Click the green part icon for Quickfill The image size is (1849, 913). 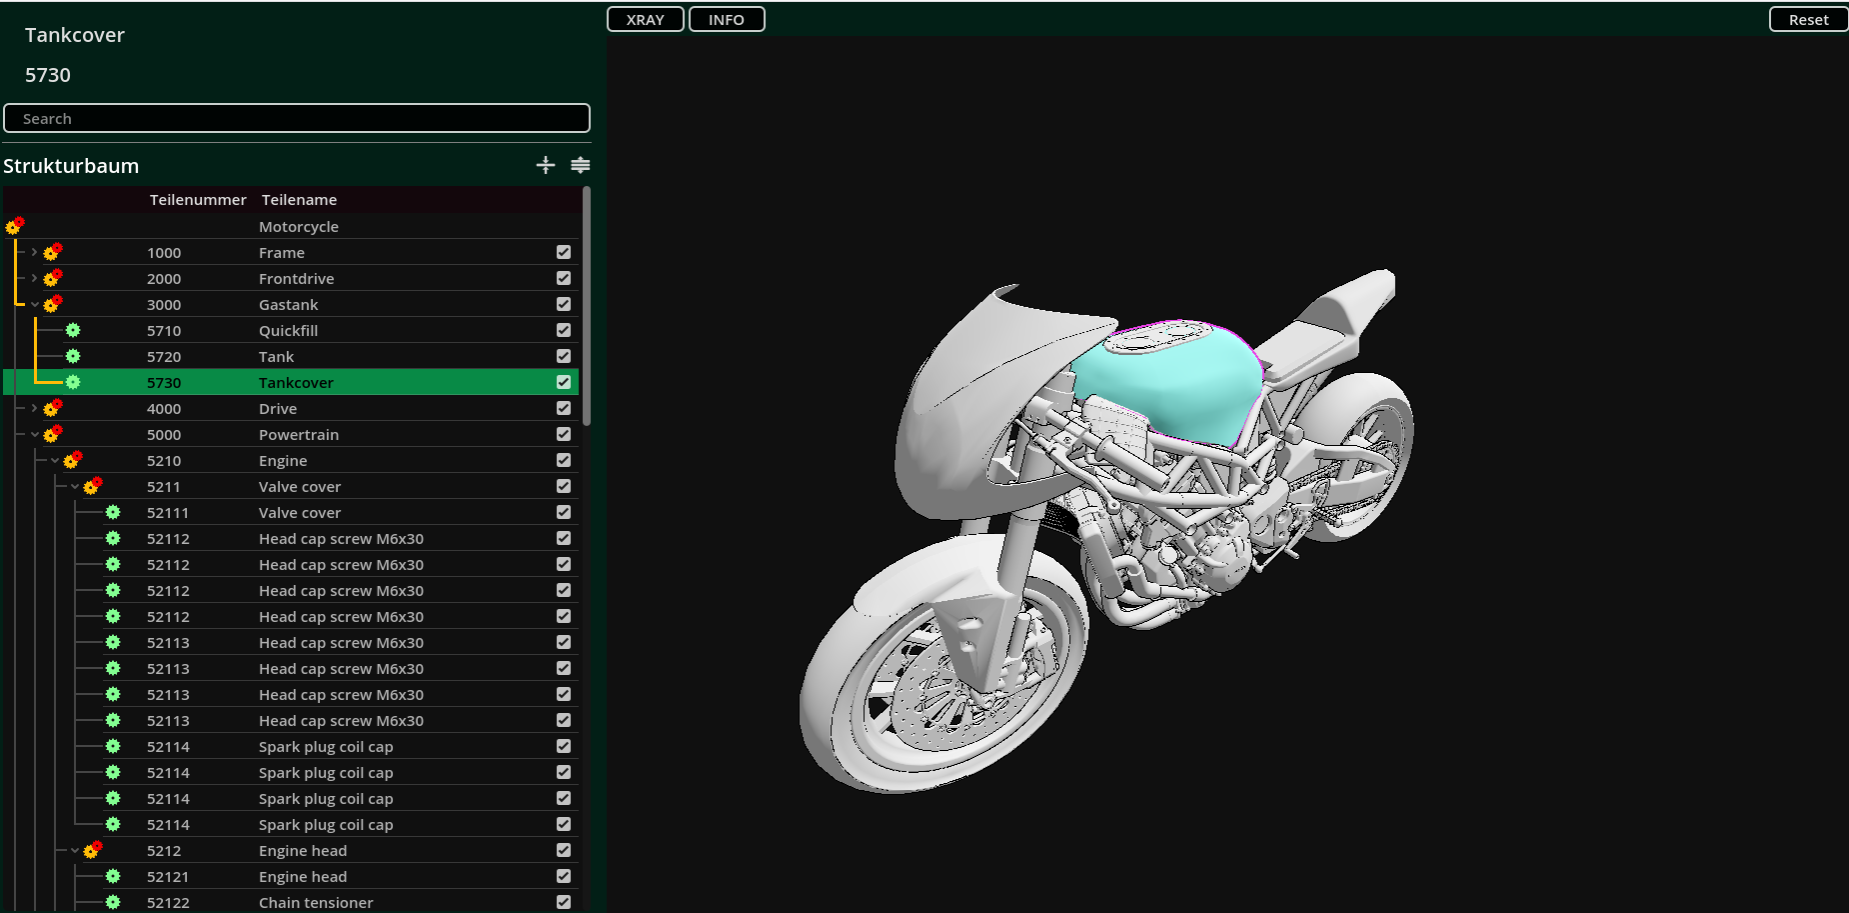(73, 330)
